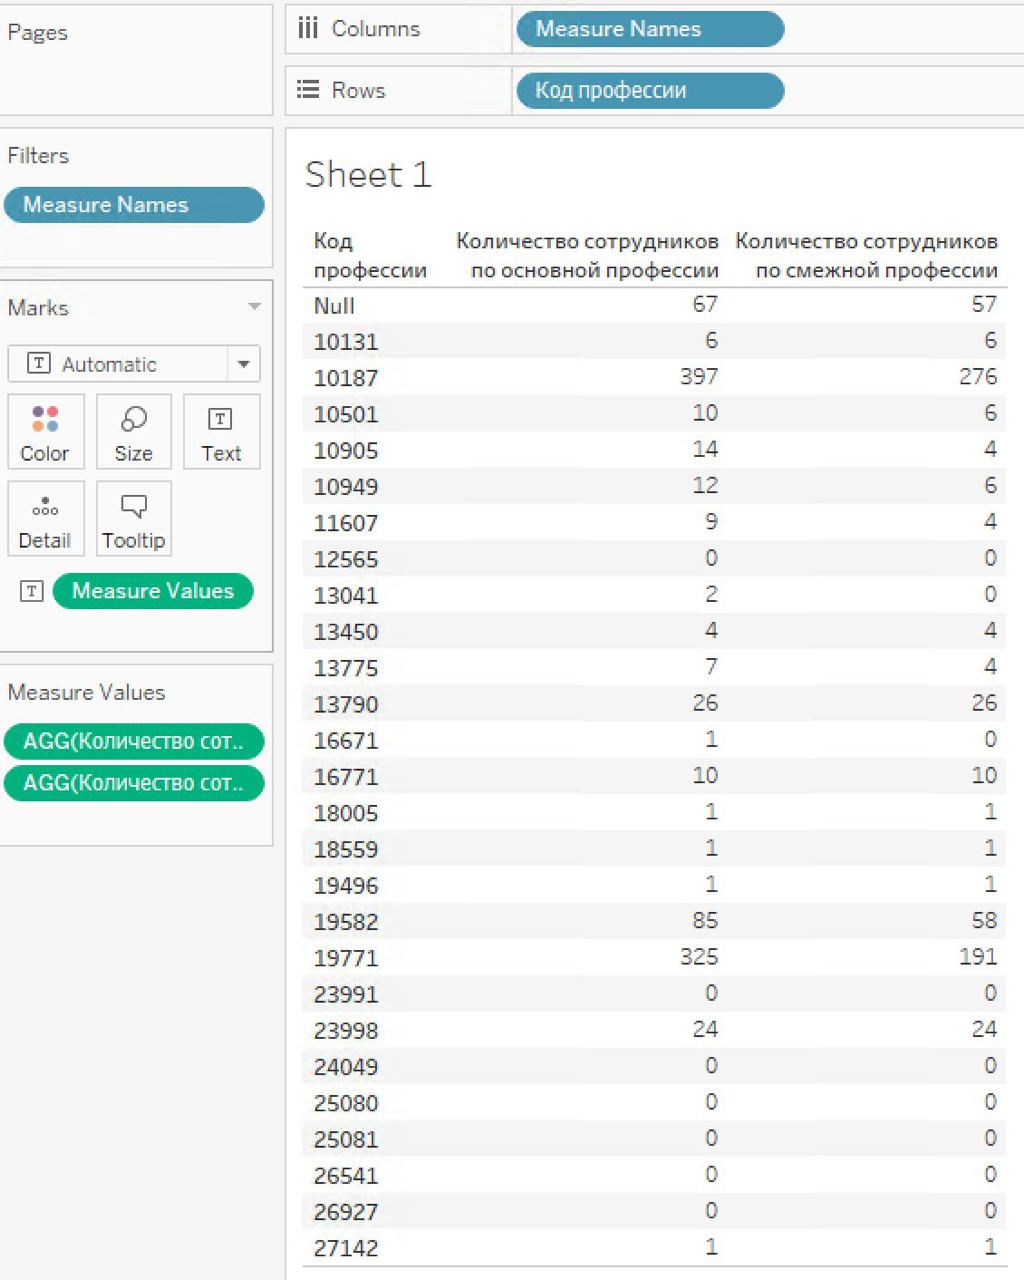Click the Sheet 1 title

point(368,175)
